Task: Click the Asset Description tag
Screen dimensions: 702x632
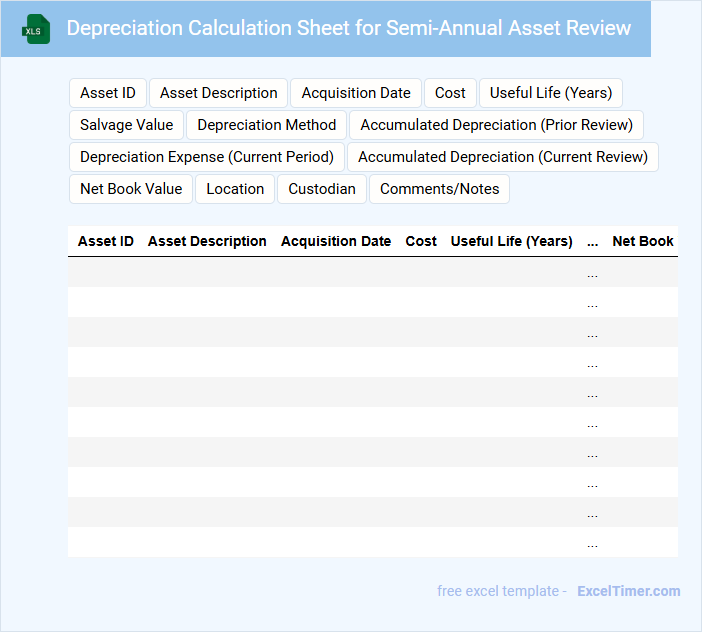Action: tap(219, 93)
